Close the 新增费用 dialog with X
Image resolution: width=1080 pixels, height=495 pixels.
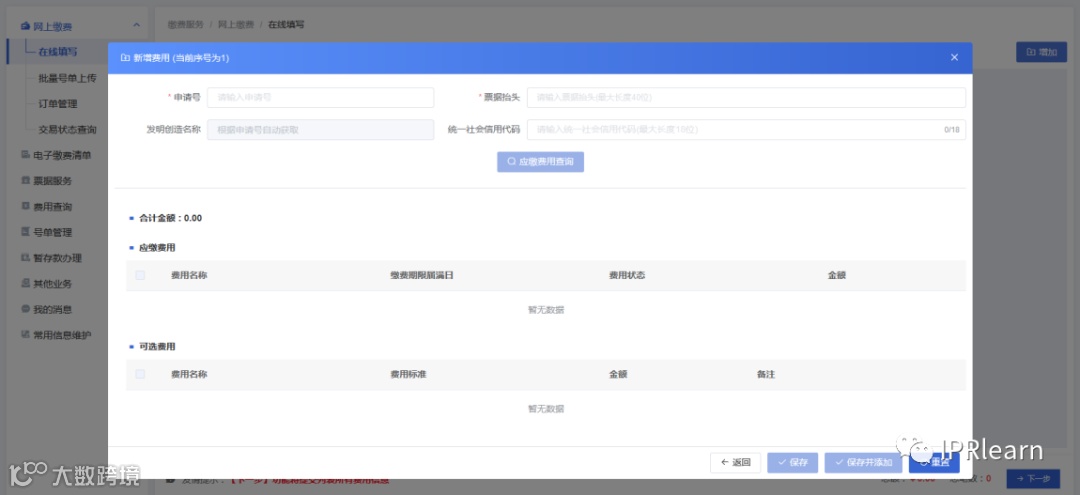[x=954, y=58]
